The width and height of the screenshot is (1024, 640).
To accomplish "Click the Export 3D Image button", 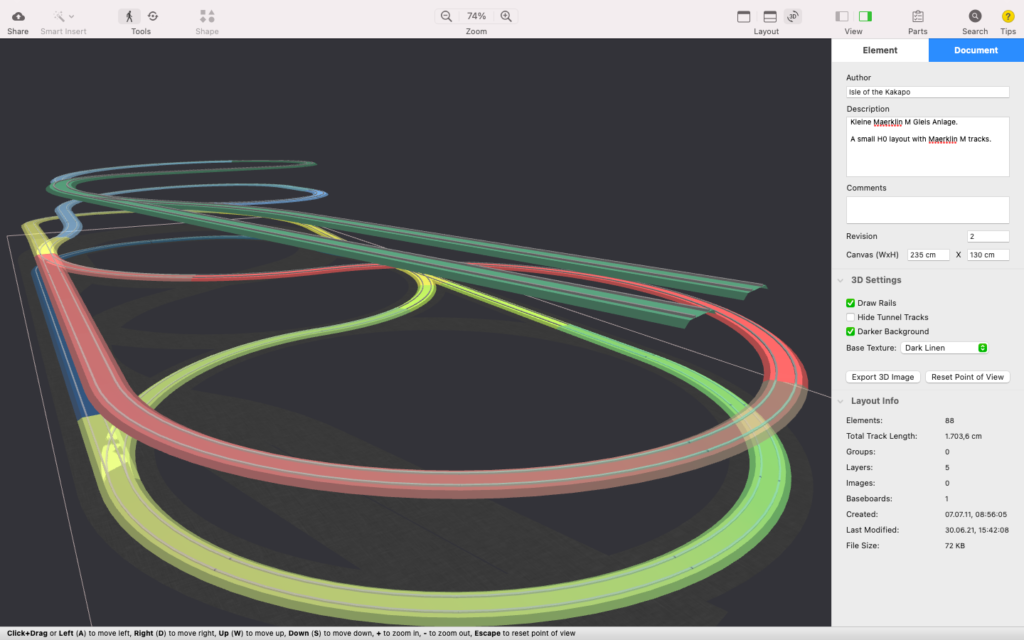I will tap(882, 377).
